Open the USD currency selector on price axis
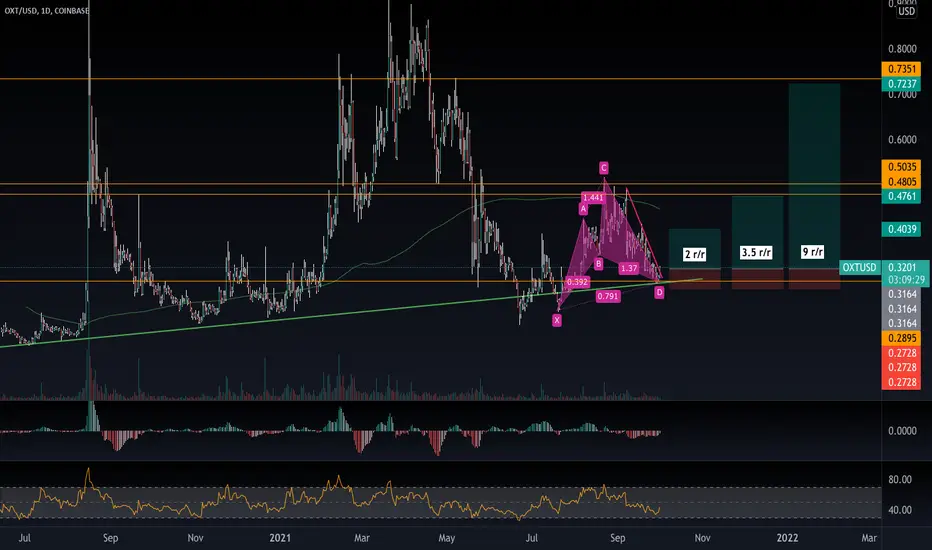This screenshot has width=932, height=550. point(906,11)
